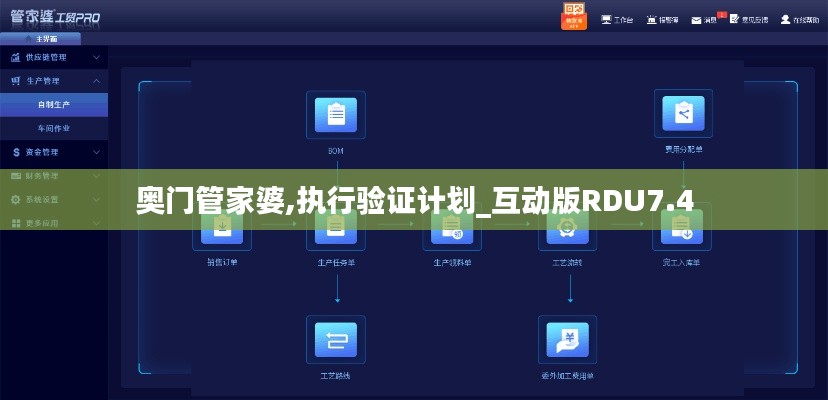This screenshot has height=400, width=828.
Task: Click the 报警簿 text link
Action: (x=669, y=20)
